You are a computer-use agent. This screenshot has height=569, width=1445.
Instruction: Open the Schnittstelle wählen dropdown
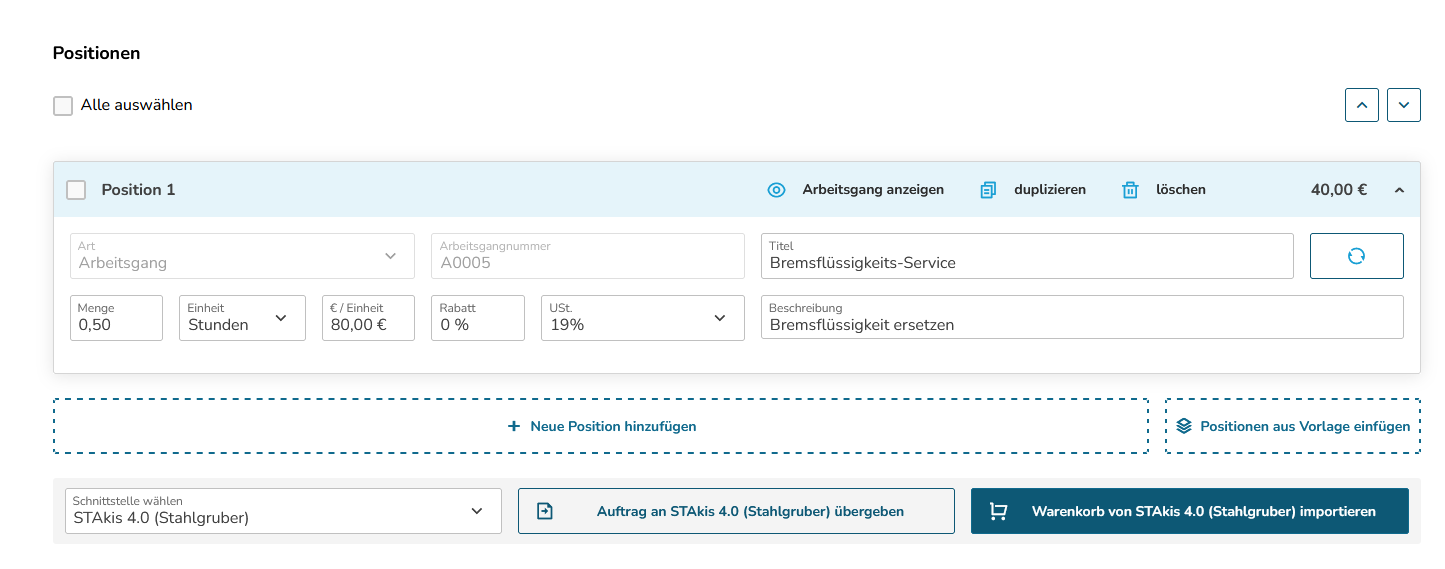(283, 511)
